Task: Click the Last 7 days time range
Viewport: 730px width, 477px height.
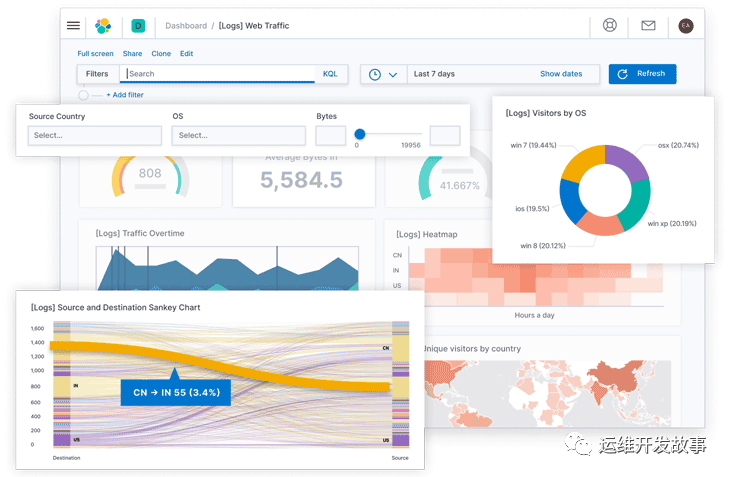Action: click(x=434, y=74)
